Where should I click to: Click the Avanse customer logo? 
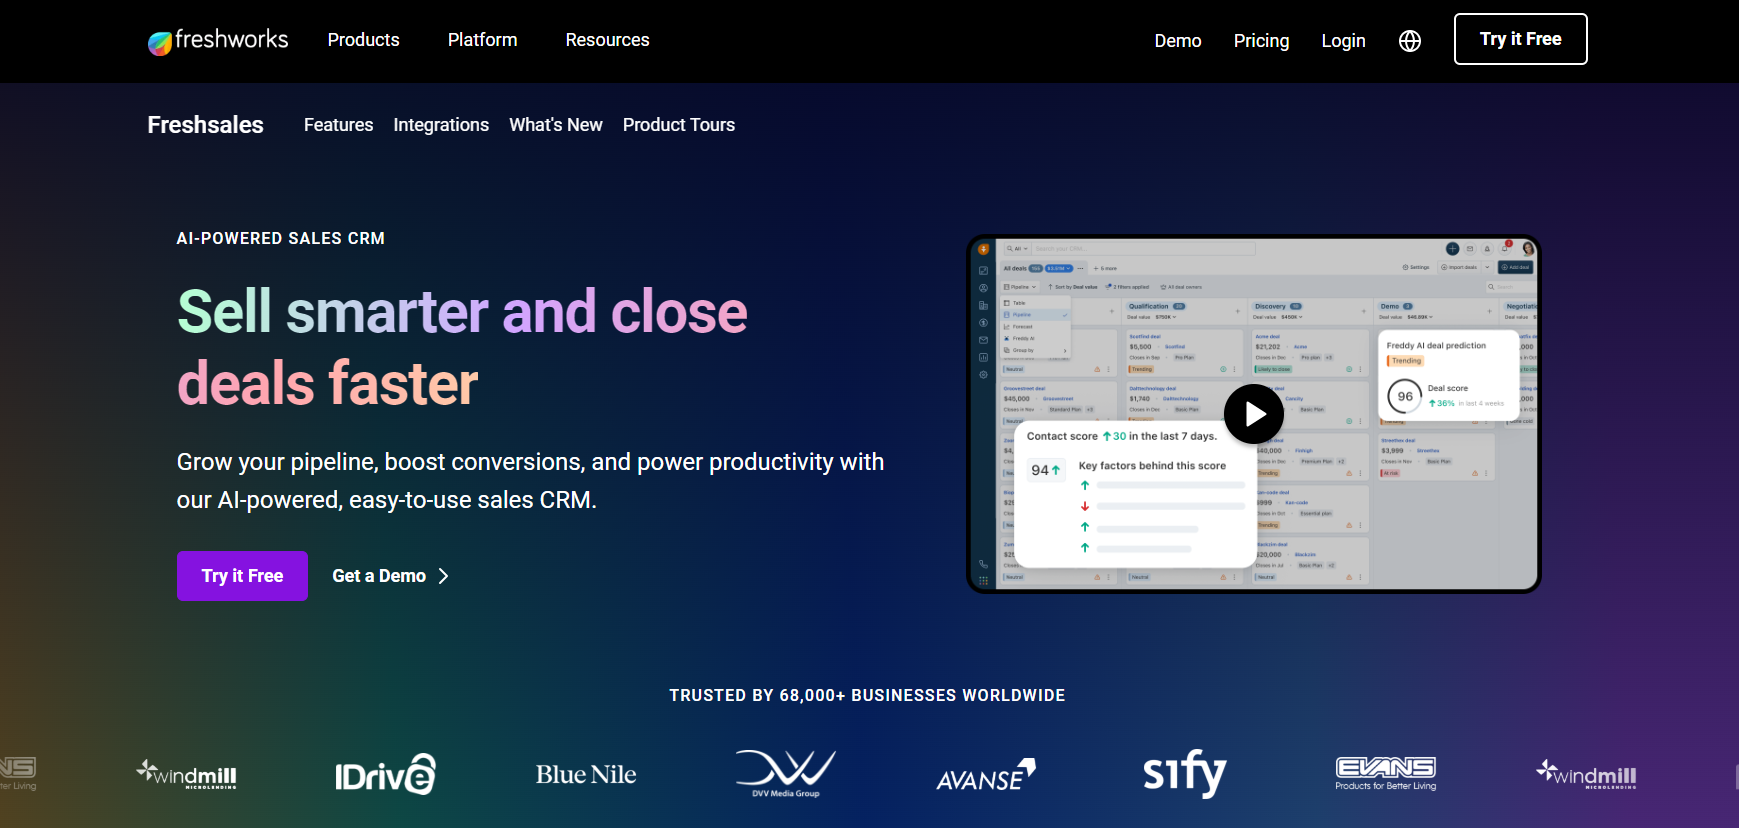click(x=986, y=775)
